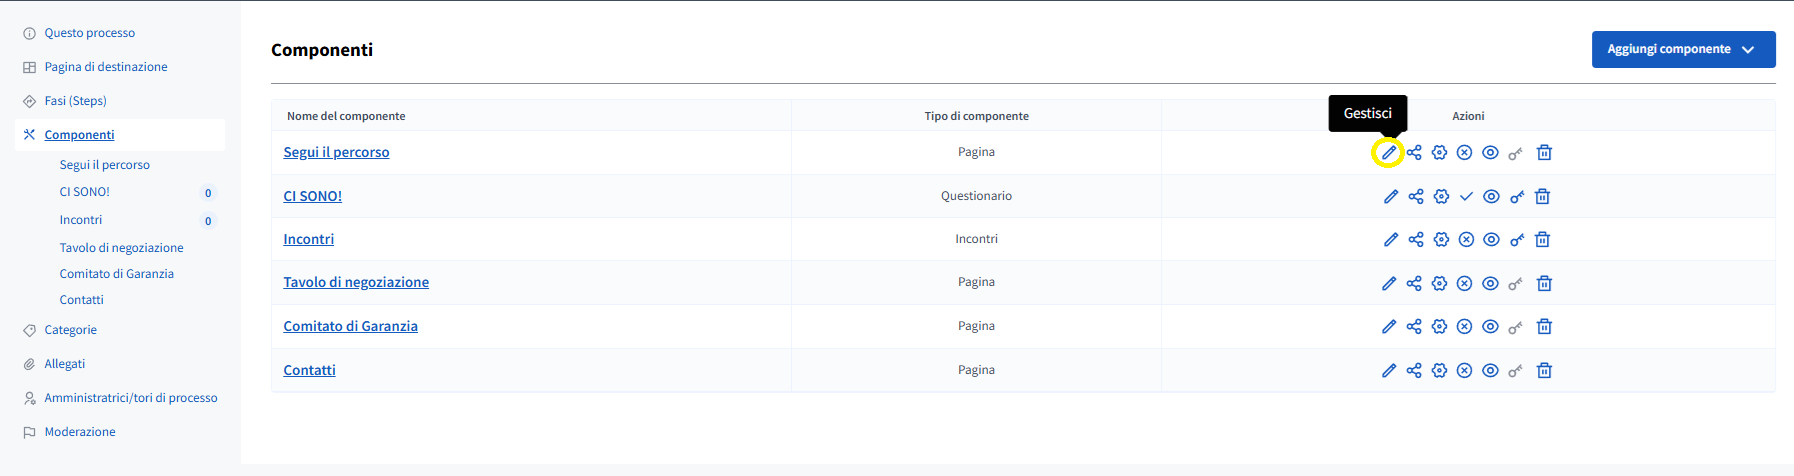The image size is (1794, 476).
Task: Open Comitato di Garanzia link in table
Action: 350,326
